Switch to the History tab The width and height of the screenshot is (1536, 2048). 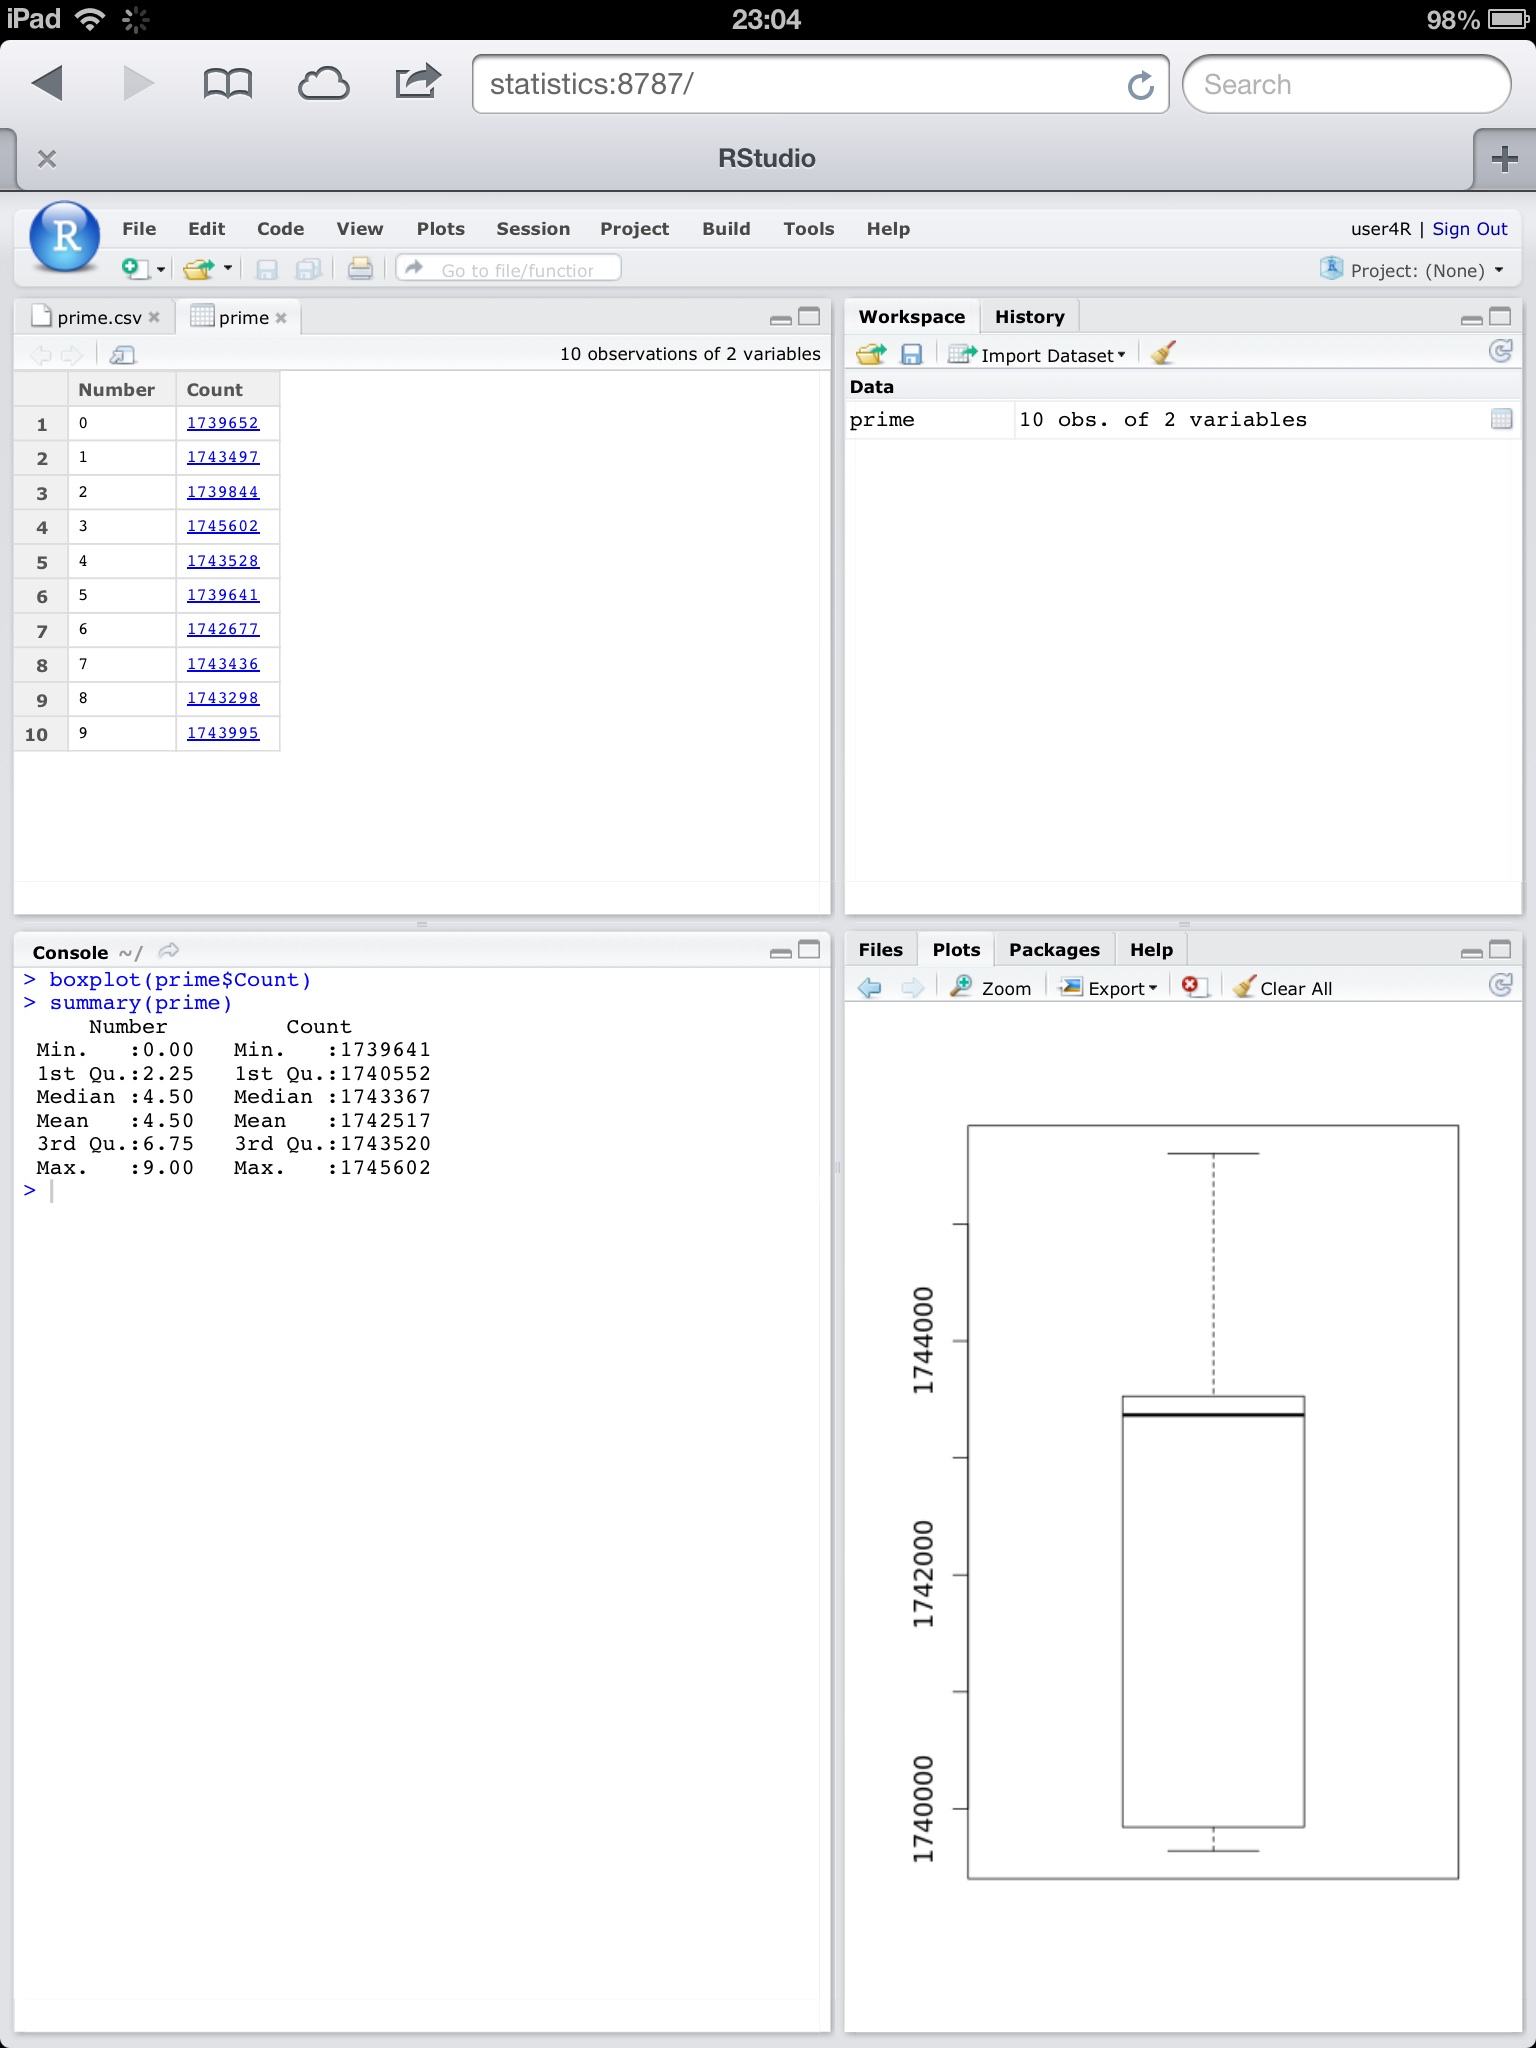click(x=1029, y=317)
